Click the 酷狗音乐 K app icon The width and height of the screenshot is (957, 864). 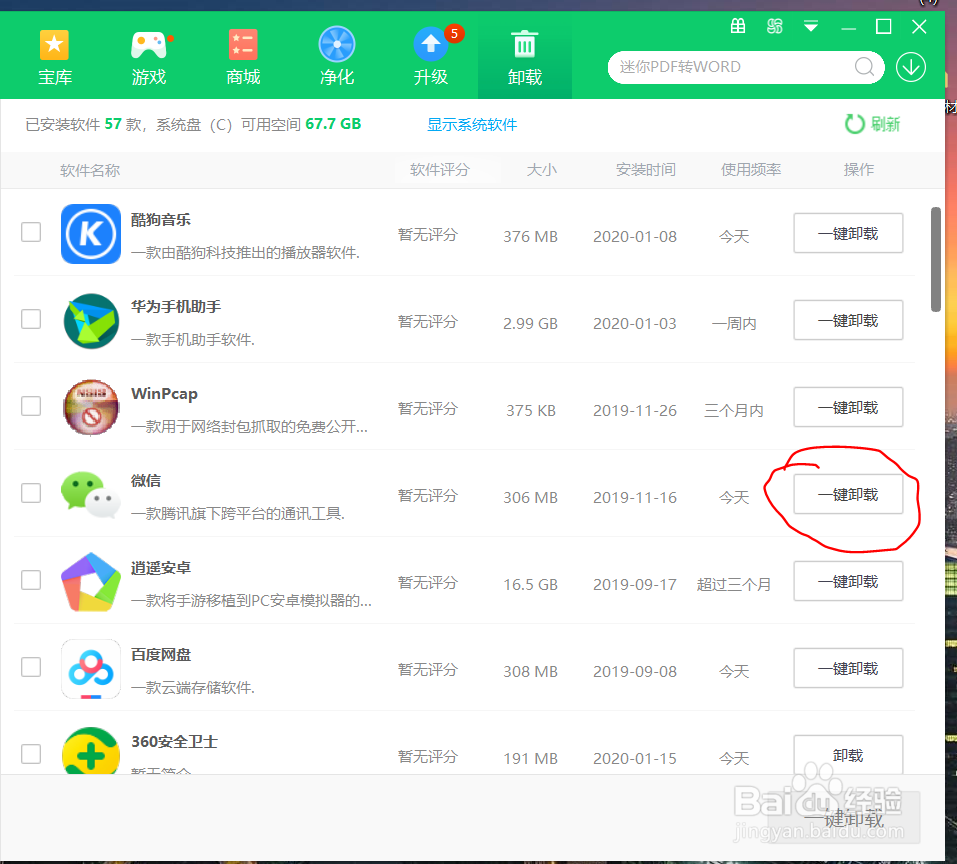91,234
